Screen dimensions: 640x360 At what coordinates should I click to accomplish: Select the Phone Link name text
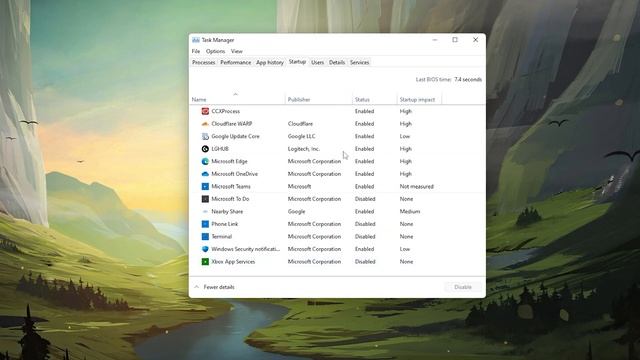[x=225, y=224]
